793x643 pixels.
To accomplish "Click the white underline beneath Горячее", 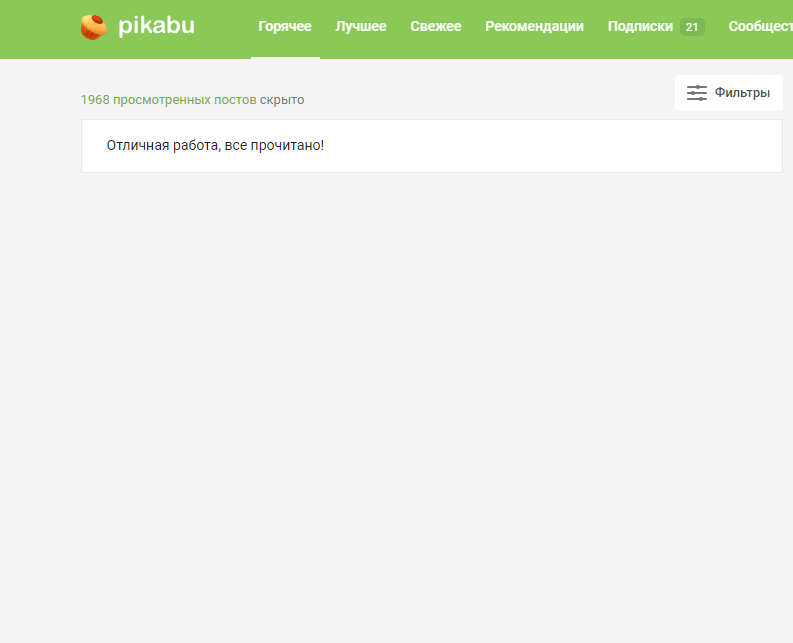I will point(285,58).
